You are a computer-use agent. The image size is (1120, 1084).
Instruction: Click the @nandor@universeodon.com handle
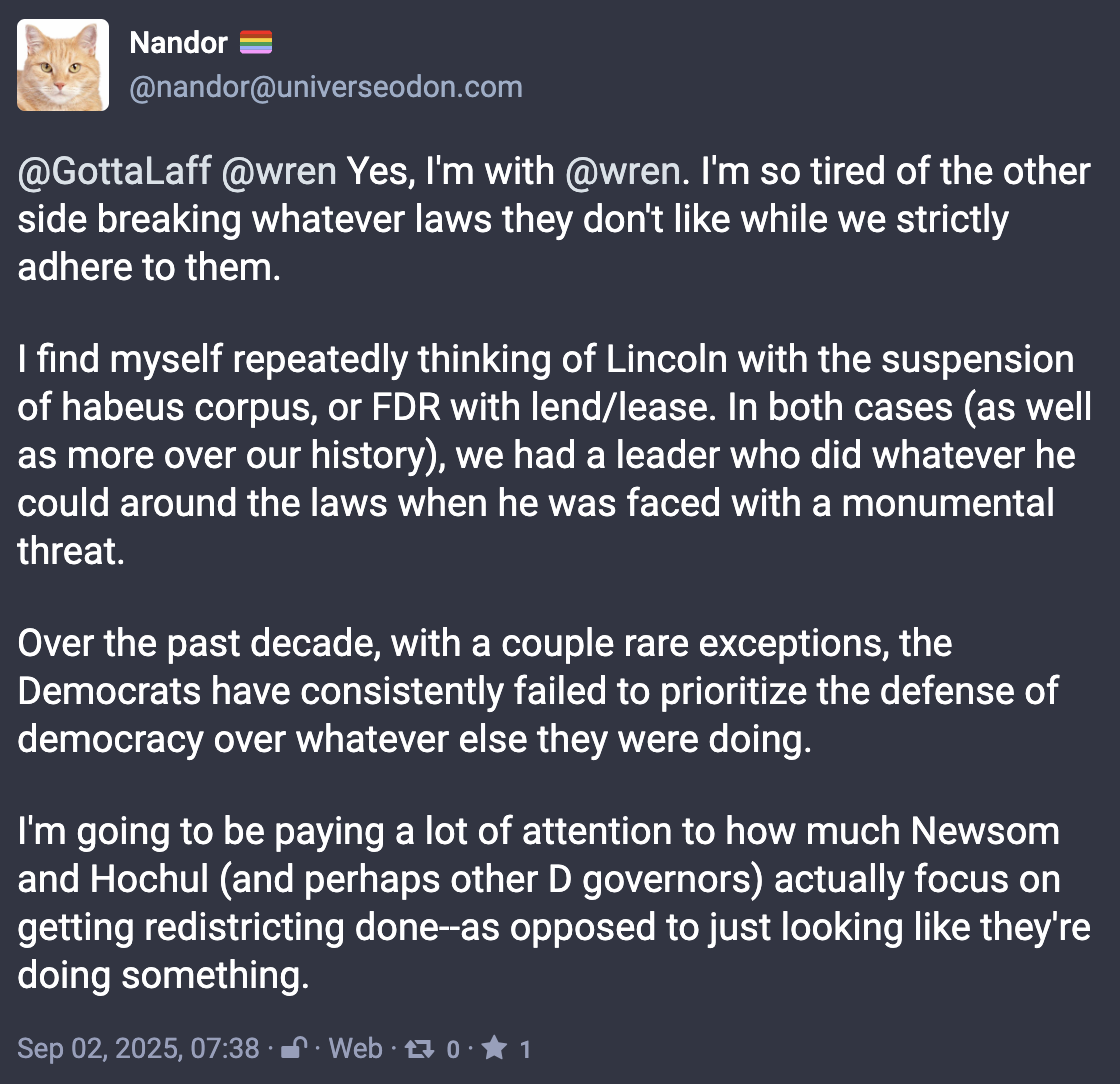326,87
